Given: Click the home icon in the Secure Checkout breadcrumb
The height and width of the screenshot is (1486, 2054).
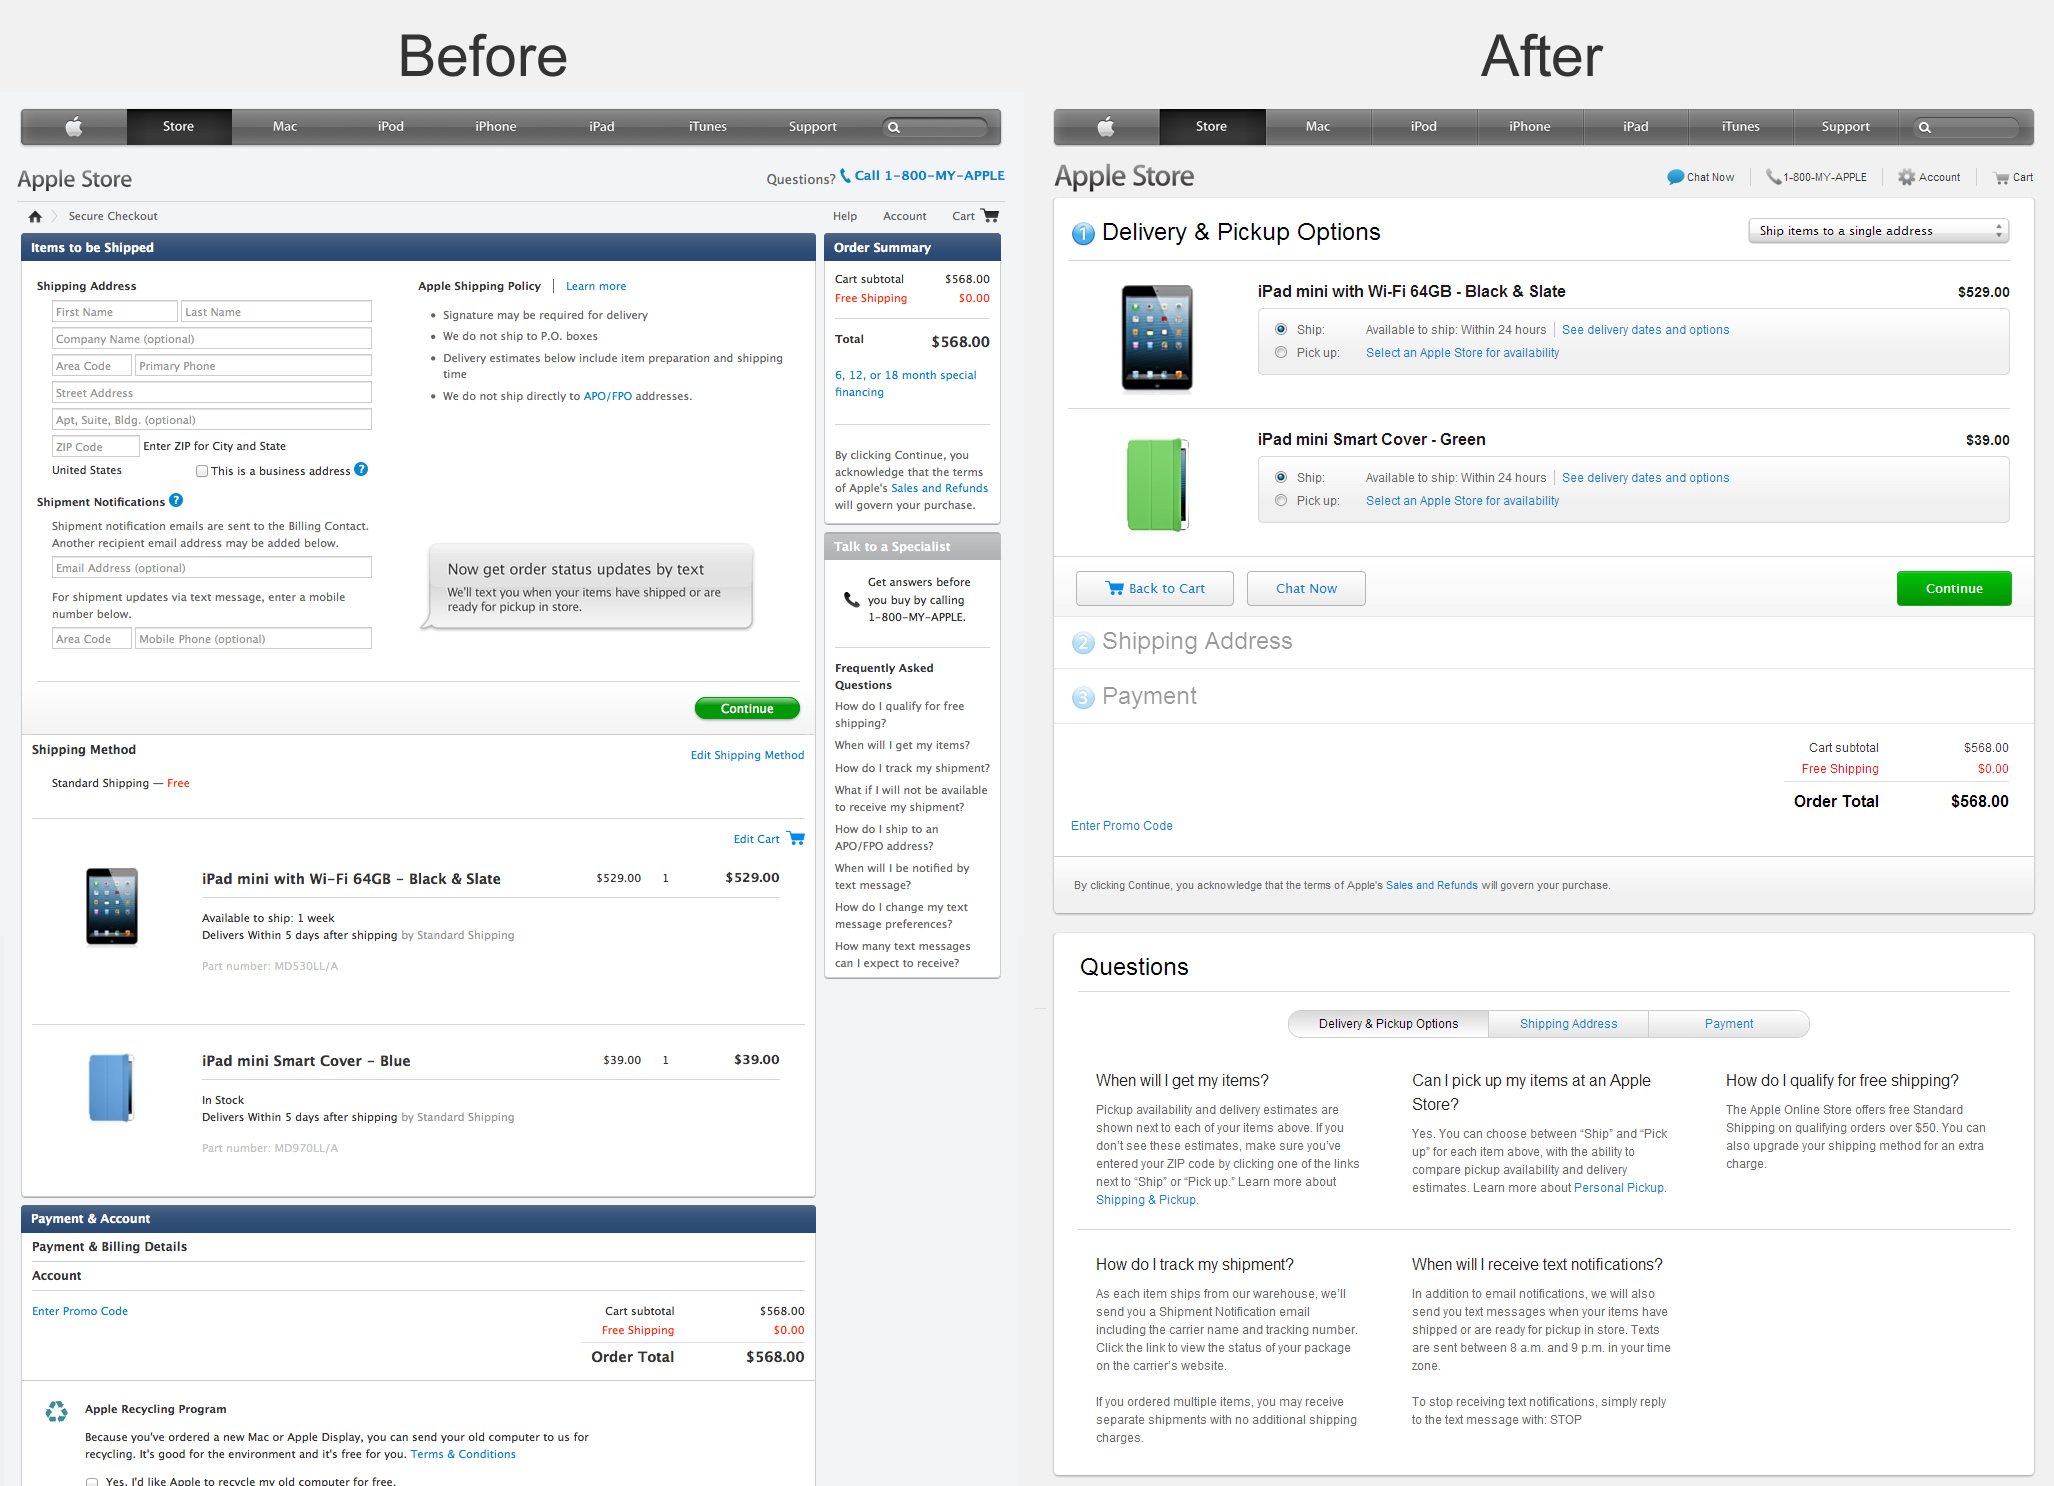Looking at the screenshot, I should pyautogui.click(x=36, y=216).
